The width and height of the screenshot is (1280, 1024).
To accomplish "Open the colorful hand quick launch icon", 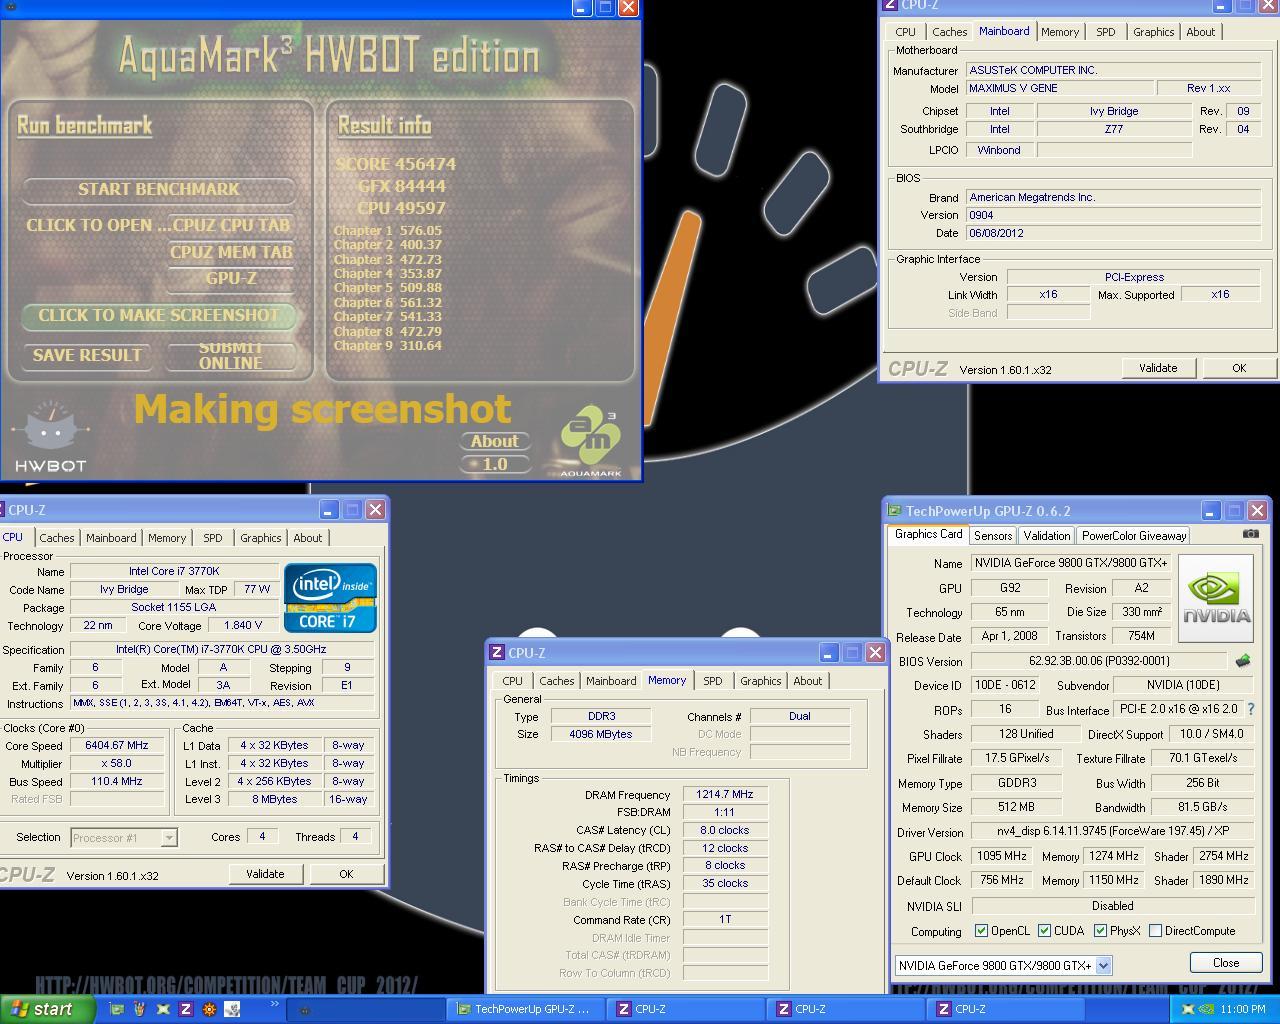I will pyautogui.click(x=140, y=1009).
